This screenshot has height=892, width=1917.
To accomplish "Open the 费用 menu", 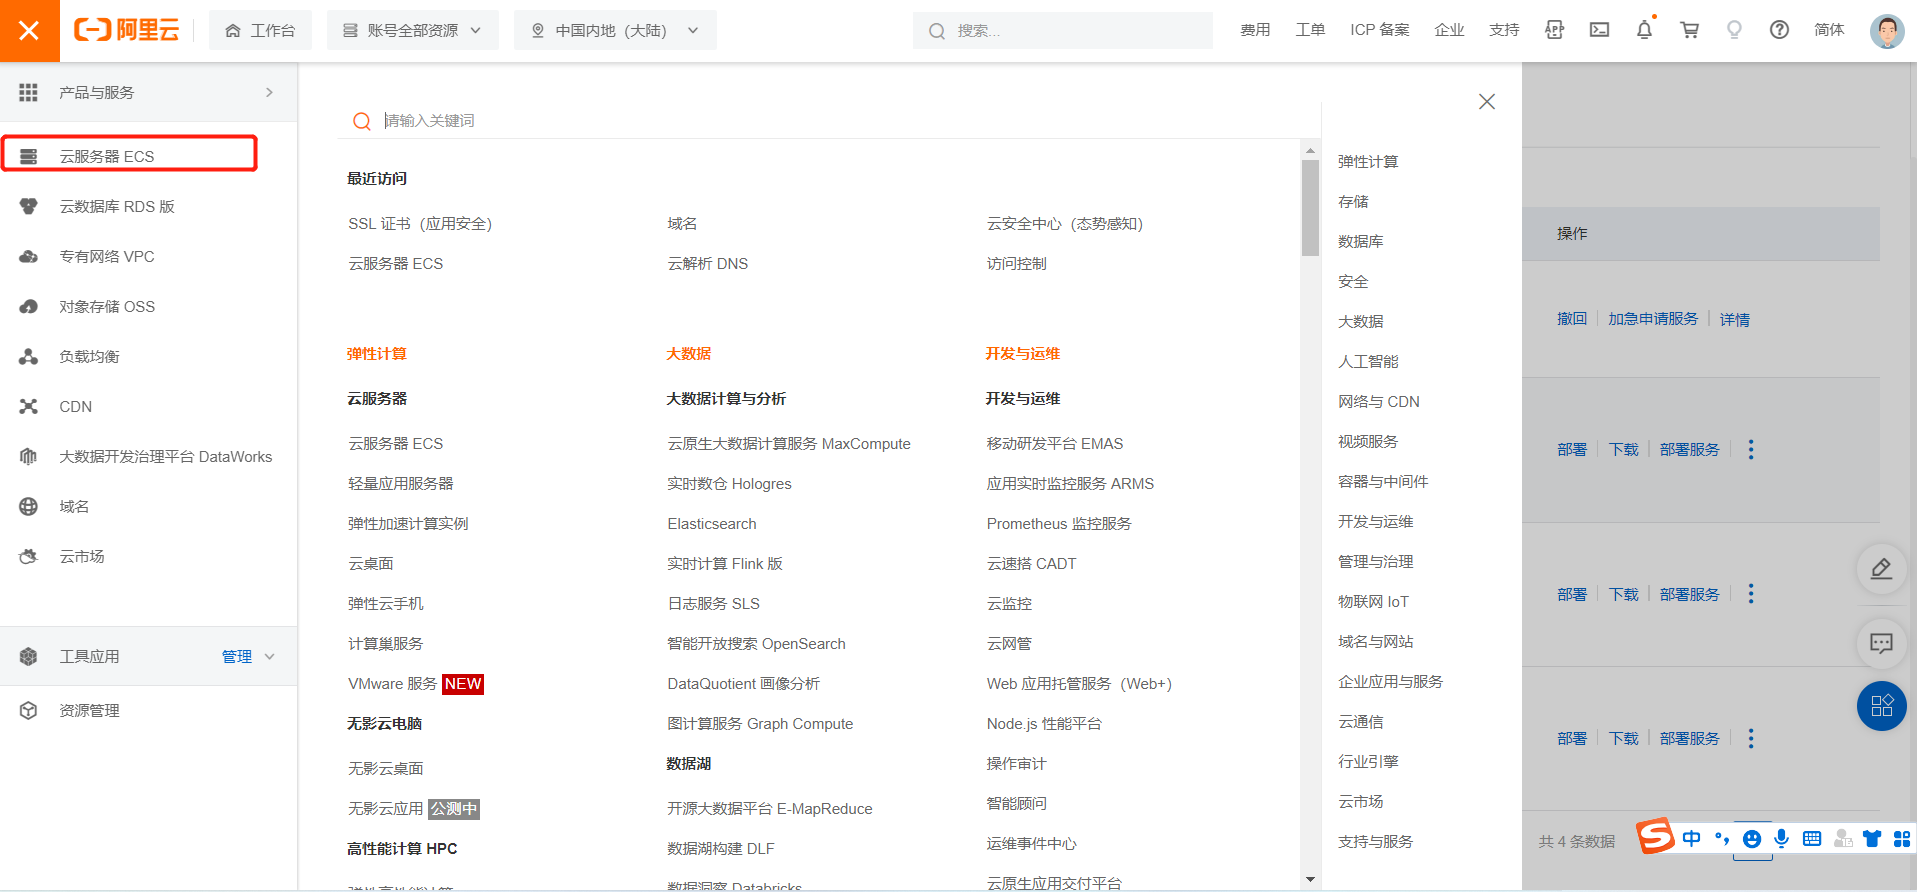I will (1255, 30).
